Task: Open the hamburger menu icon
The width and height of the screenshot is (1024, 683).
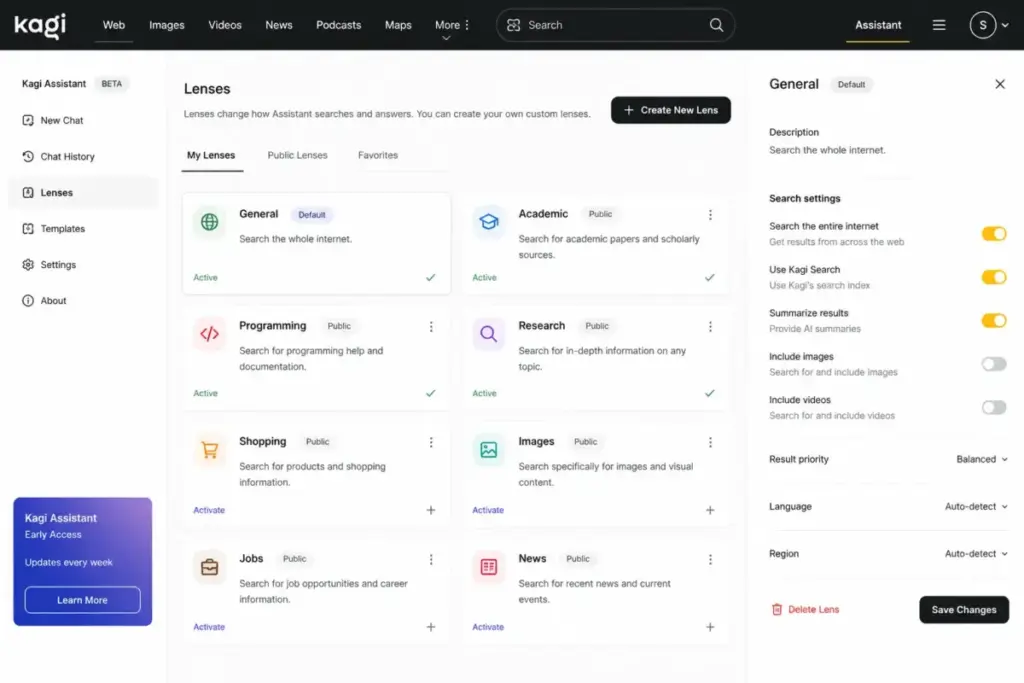Action: pyautogui.click(x=938, y=25)
